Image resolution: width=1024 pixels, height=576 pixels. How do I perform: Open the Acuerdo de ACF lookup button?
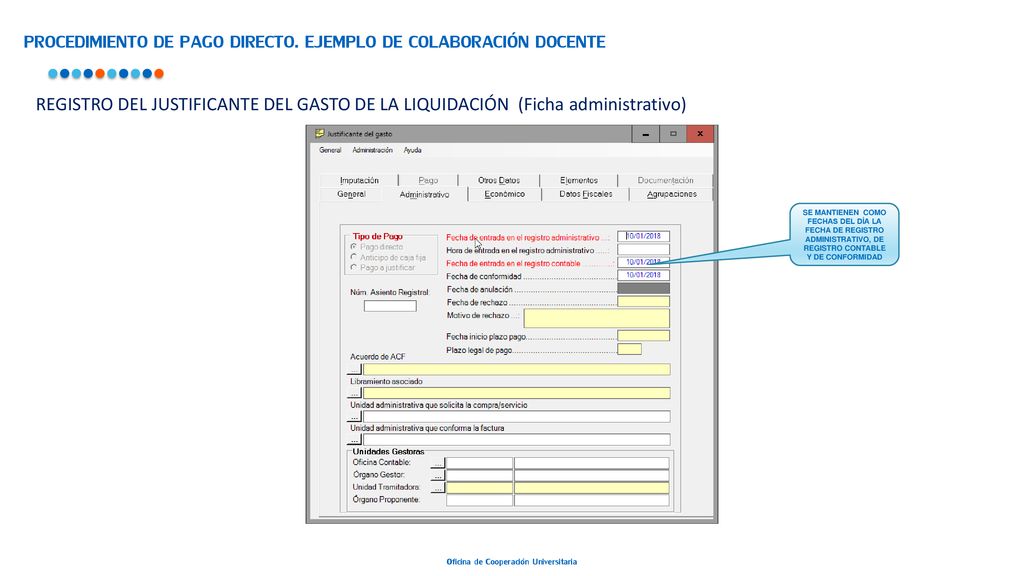355,370
